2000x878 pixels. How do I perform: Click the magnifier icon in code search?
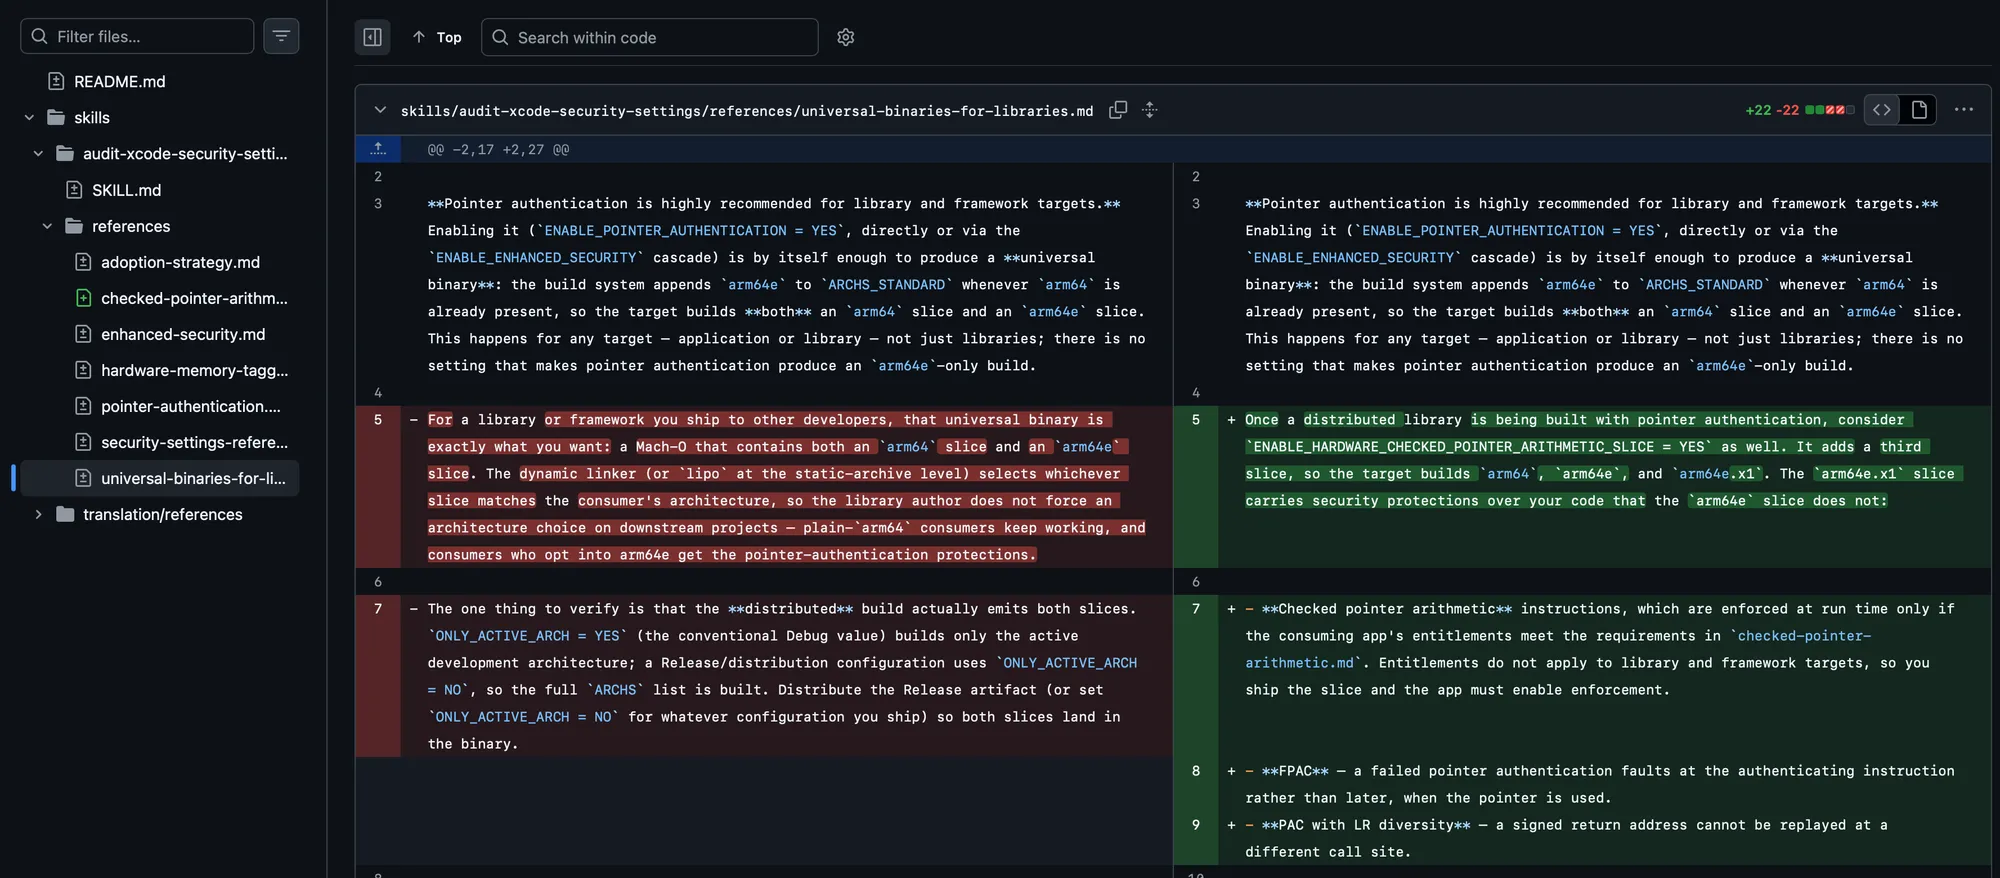click(x=501, y=37)
